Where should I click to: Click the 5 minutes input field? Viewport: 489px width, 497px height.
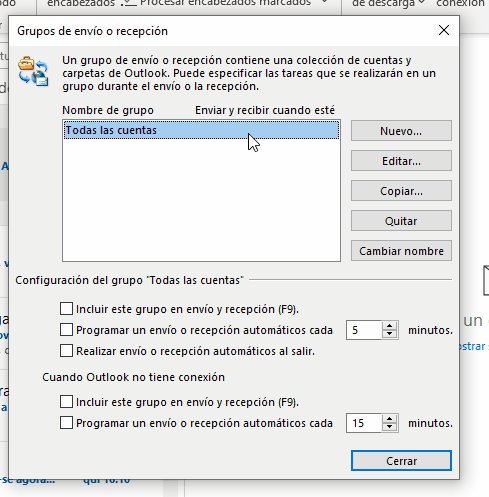(x=364, y=330)
